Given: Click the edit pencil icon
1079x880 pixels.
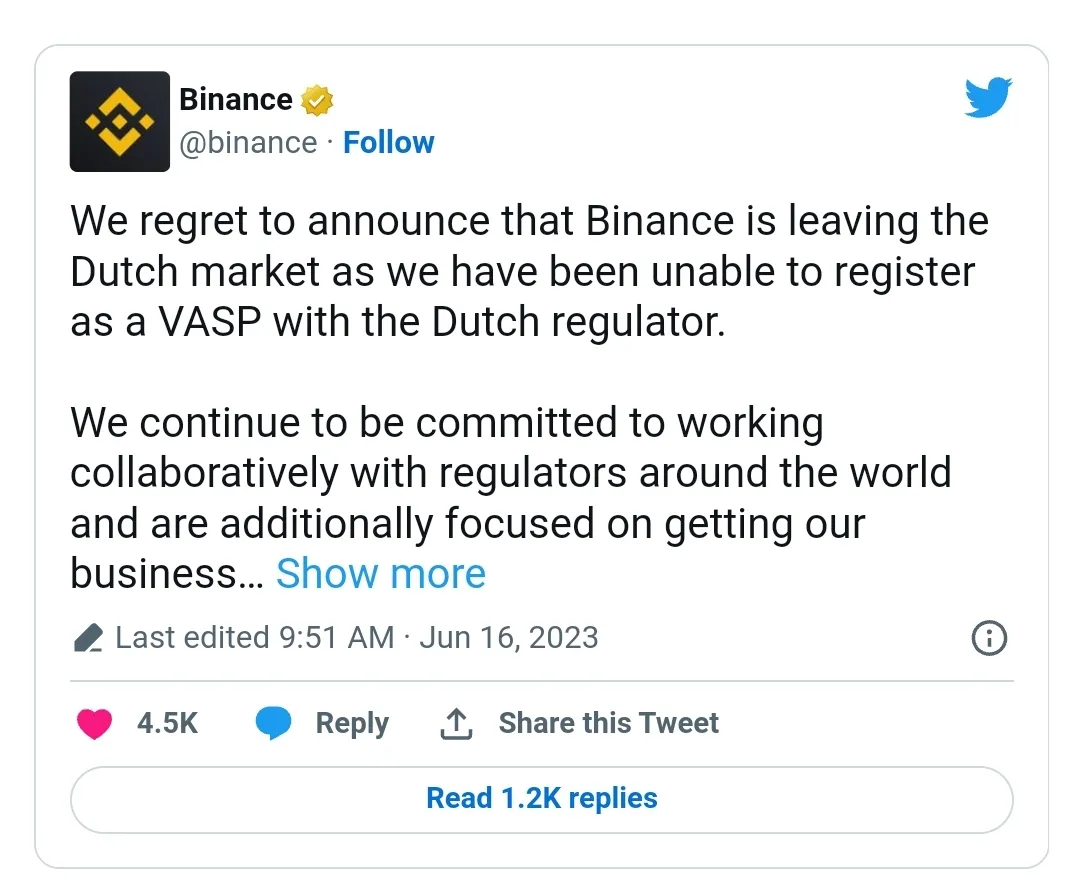Looking at the screenshot, I should click(x=88, y=638).
